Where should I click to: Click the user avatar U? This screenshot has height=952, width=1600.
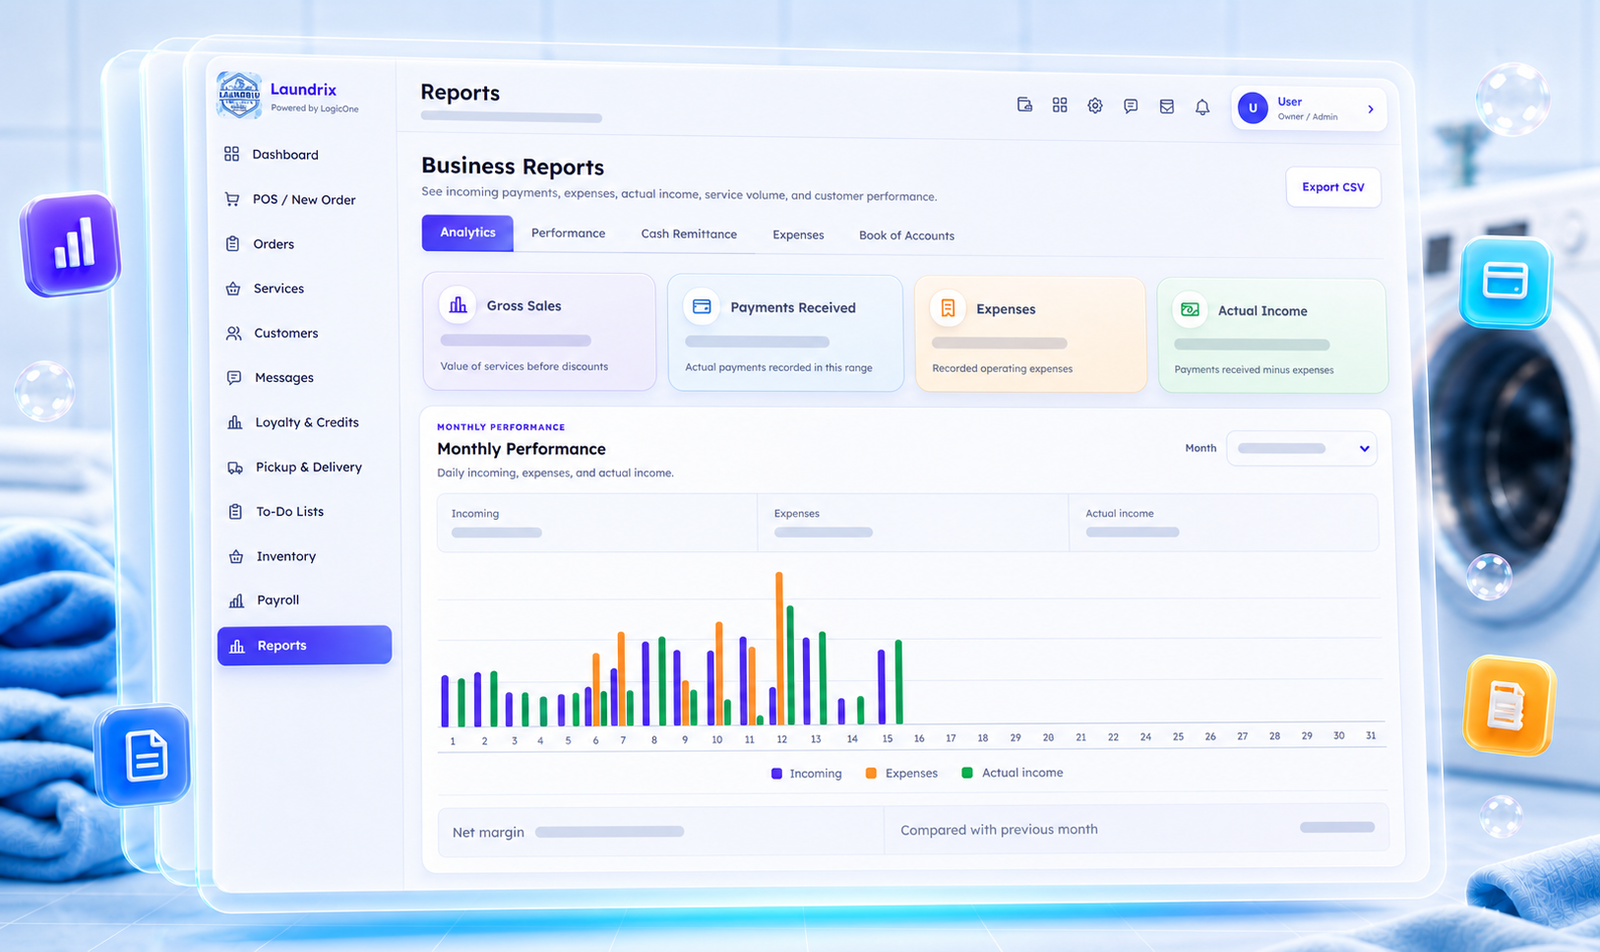[1253, 108]
